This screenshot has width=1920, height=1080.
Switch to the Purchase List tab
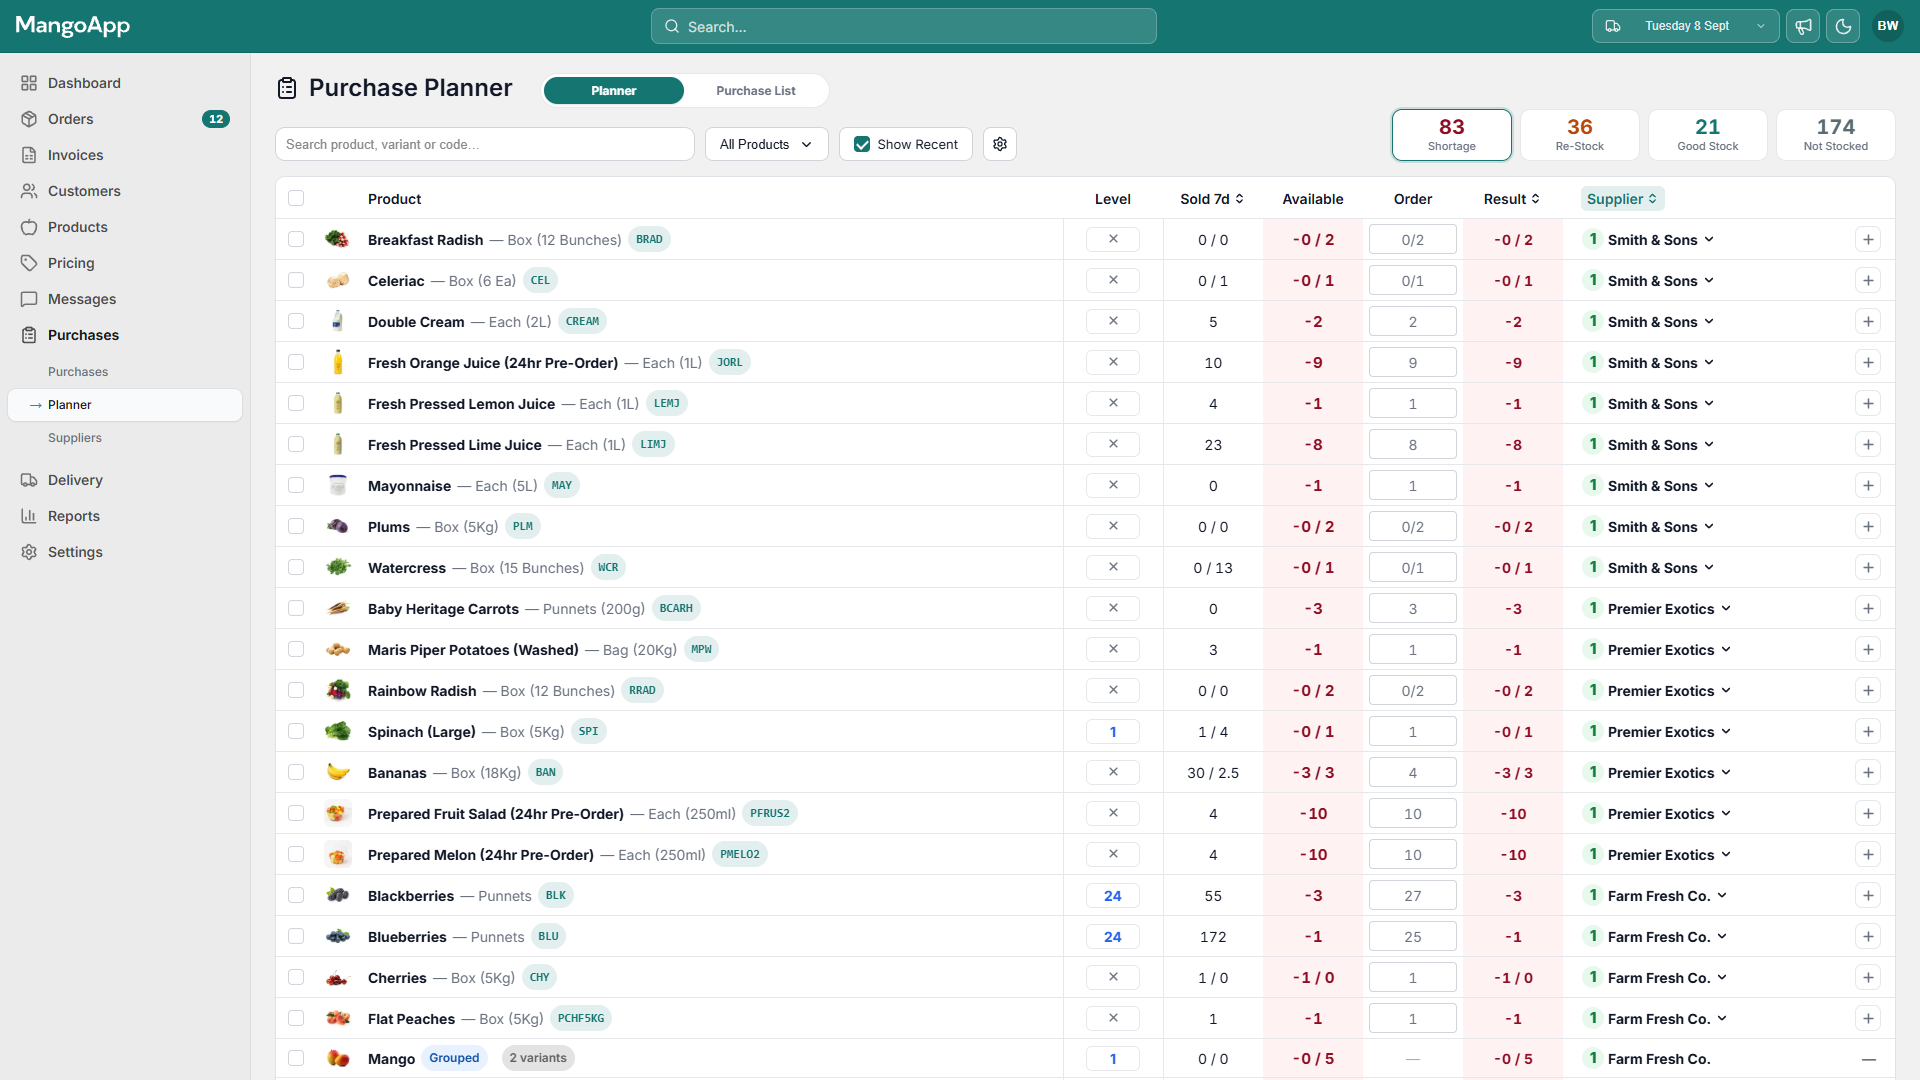pos(756,90)
